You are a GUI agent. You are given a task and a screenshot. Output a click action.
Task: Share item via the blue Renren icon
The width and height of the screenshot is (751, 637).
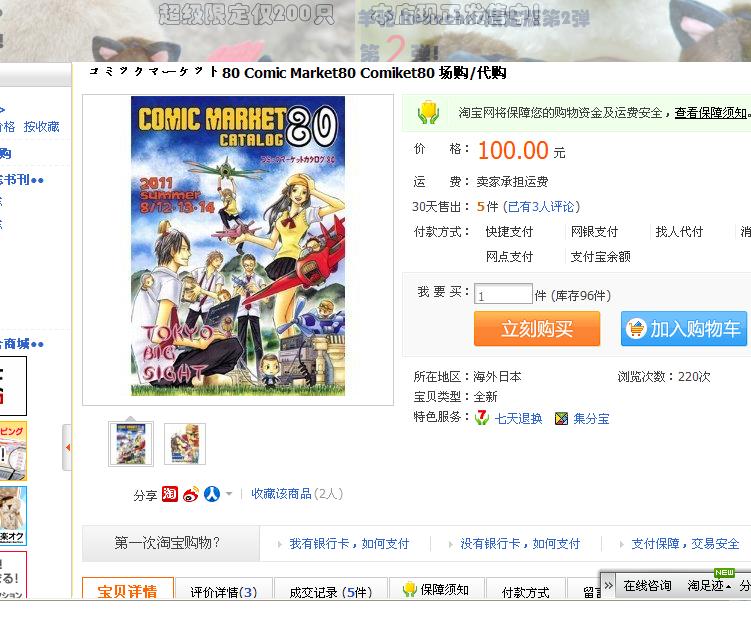coord(212,494)
